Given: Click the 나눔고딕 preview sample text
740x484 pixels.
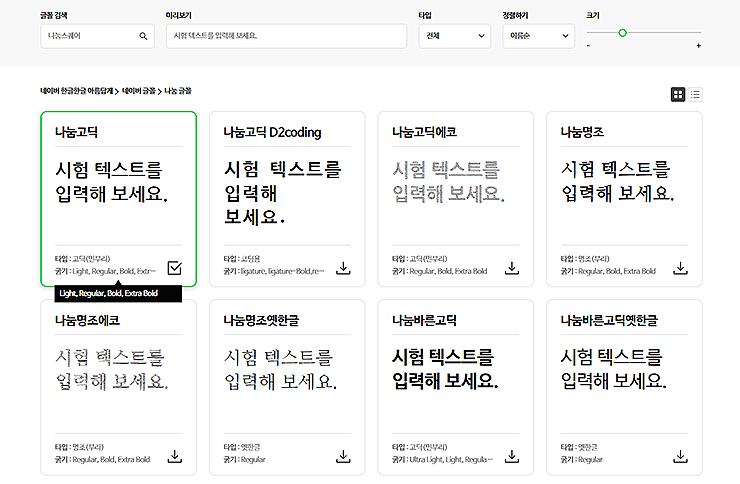Looking at the screenshot, I should click(111, 182).
